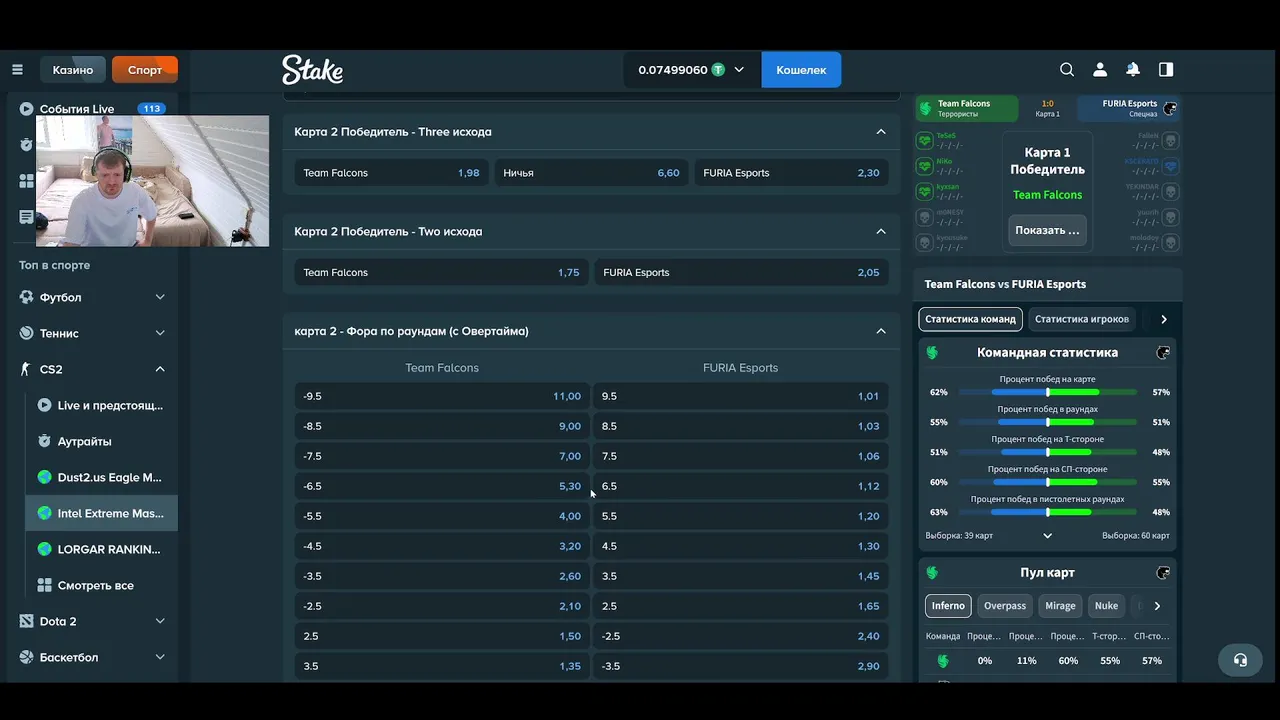1280x720 pixels.
Task: Expand the Dota 2 sidebar section
Action: tap(160, 621)
